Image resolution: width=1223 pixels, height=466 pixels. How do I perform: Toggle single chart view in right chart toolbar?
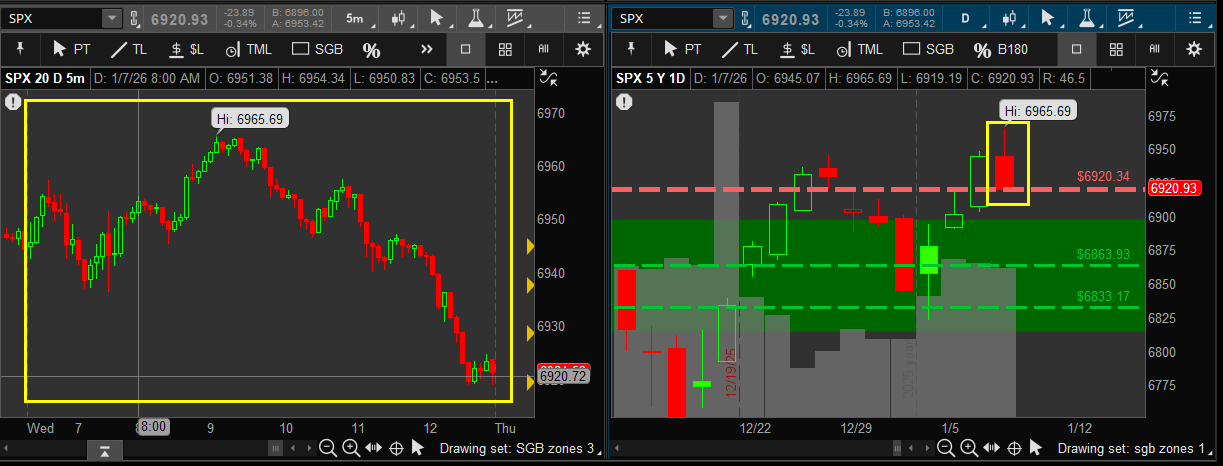click(x=1076, y=49)
